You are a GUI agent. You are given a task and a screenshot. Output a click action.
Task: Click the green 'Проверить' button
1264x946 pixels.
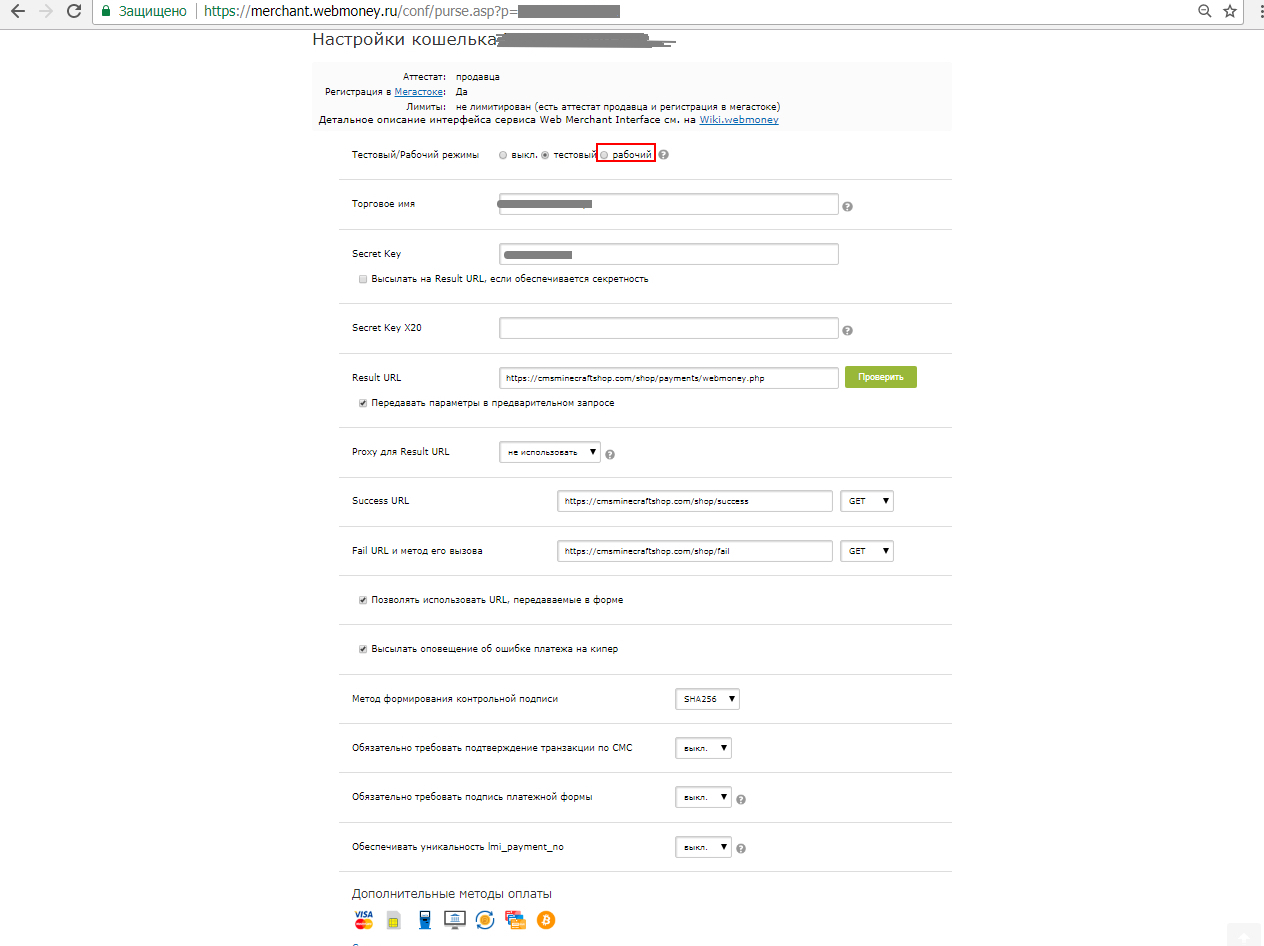(x=880, y=377)
